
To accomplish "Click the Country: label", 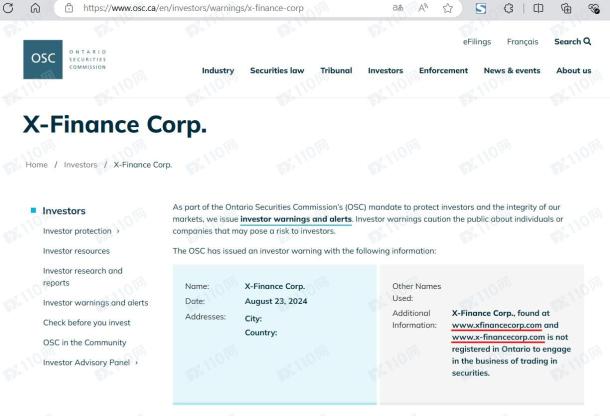I will click(261, 333).
